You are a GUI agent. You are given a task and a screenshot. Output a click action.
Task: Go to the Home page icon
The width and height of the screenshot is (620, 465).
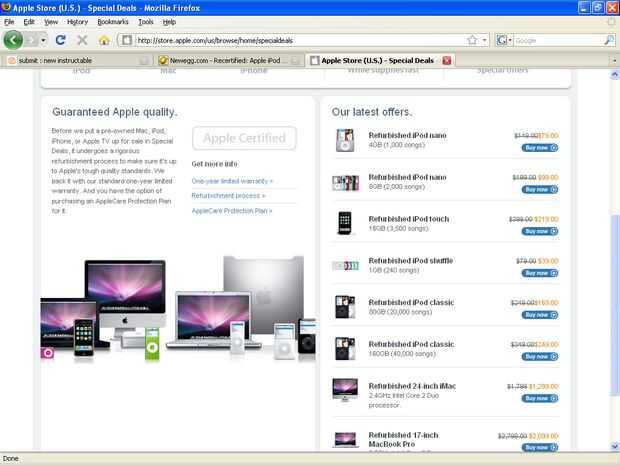pos(104,40)
